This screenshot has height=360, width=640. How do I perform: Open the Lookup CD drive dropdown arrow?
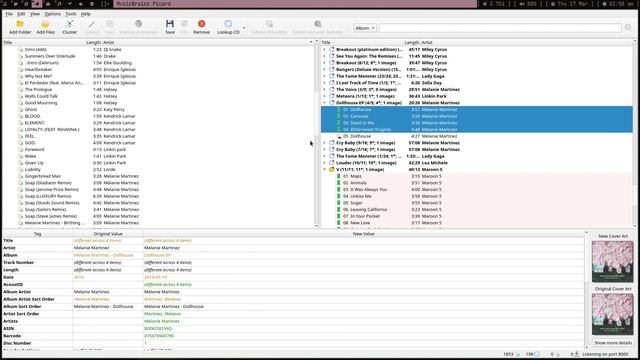pyautogui.click(x=244, y=28)
